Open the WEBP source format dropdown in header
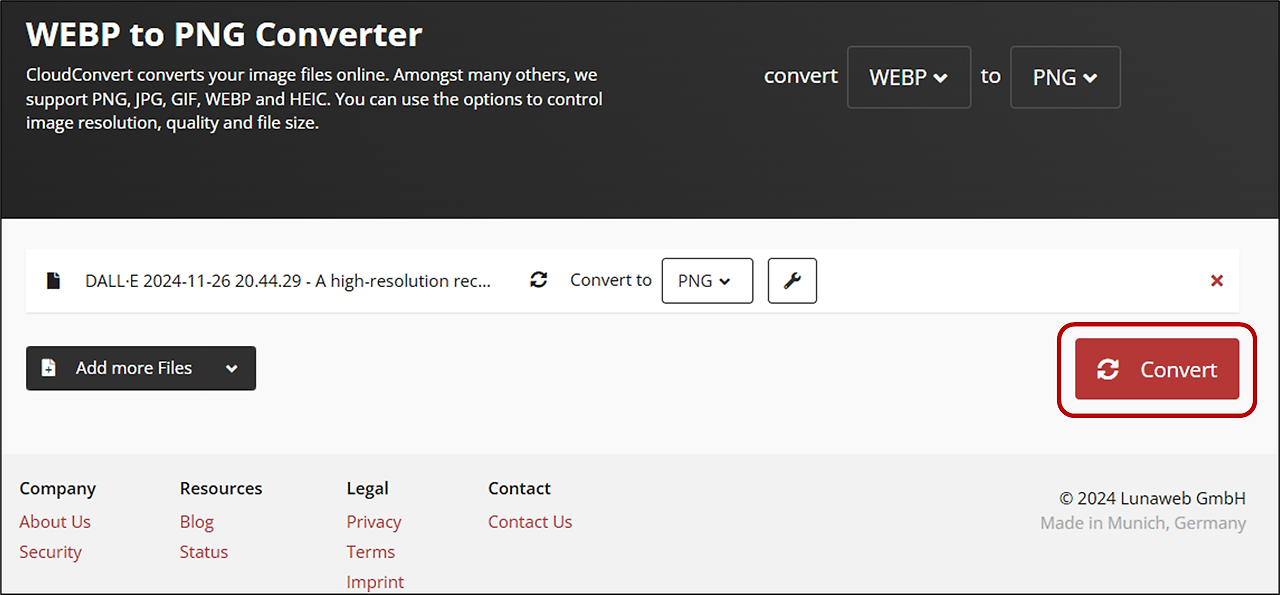This screenshot has width=1280, height=595. [x=909, y=77]
